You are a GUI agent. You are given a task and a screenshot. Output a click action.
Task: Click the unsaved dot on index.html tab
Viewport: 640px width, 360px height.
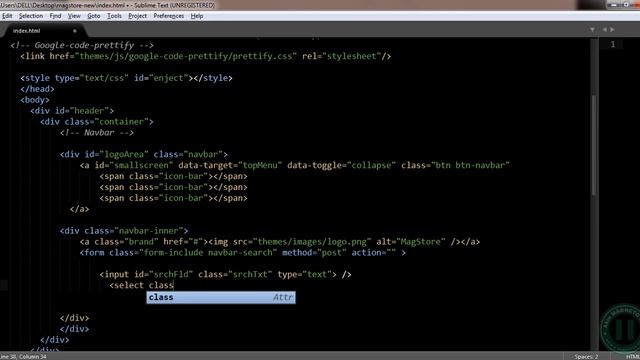click(x=74, y=31)
